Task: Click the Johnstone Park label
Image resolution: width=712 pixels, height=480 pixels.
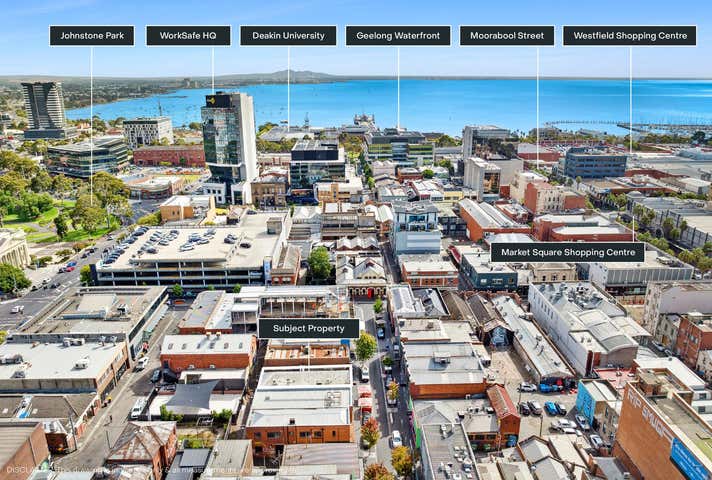Action: click(x=92, y=35)
